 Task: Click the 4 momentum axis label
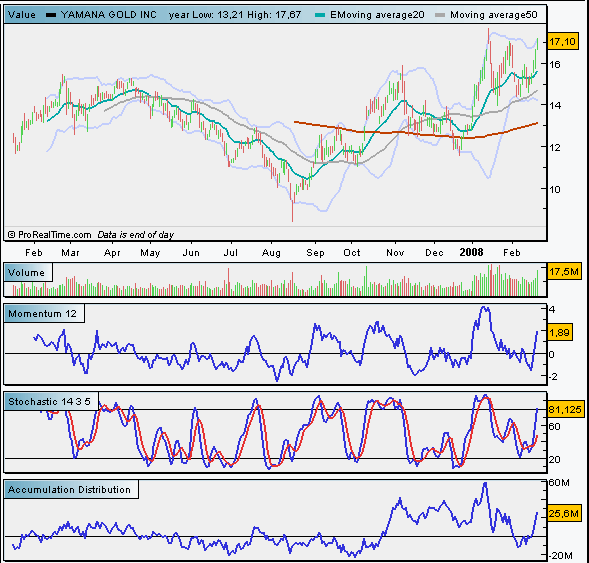coord(552,310)
